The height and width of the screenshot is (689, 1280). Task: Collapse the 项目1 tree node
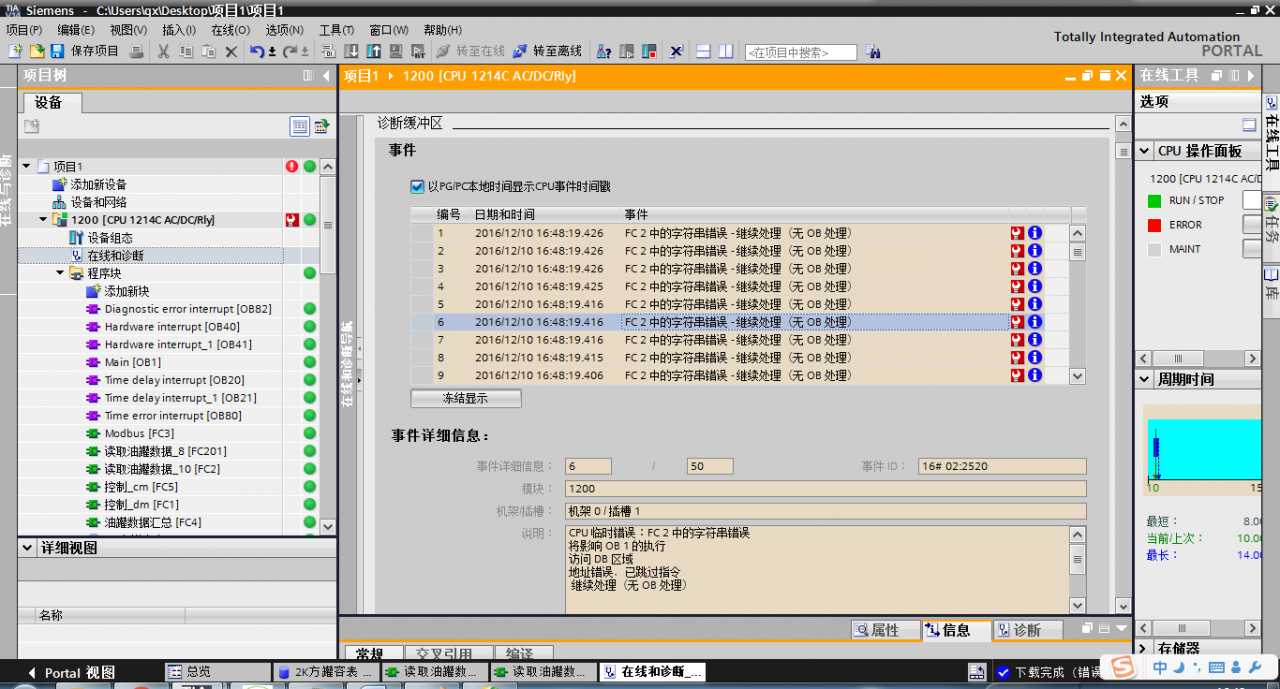click(26, 166)
